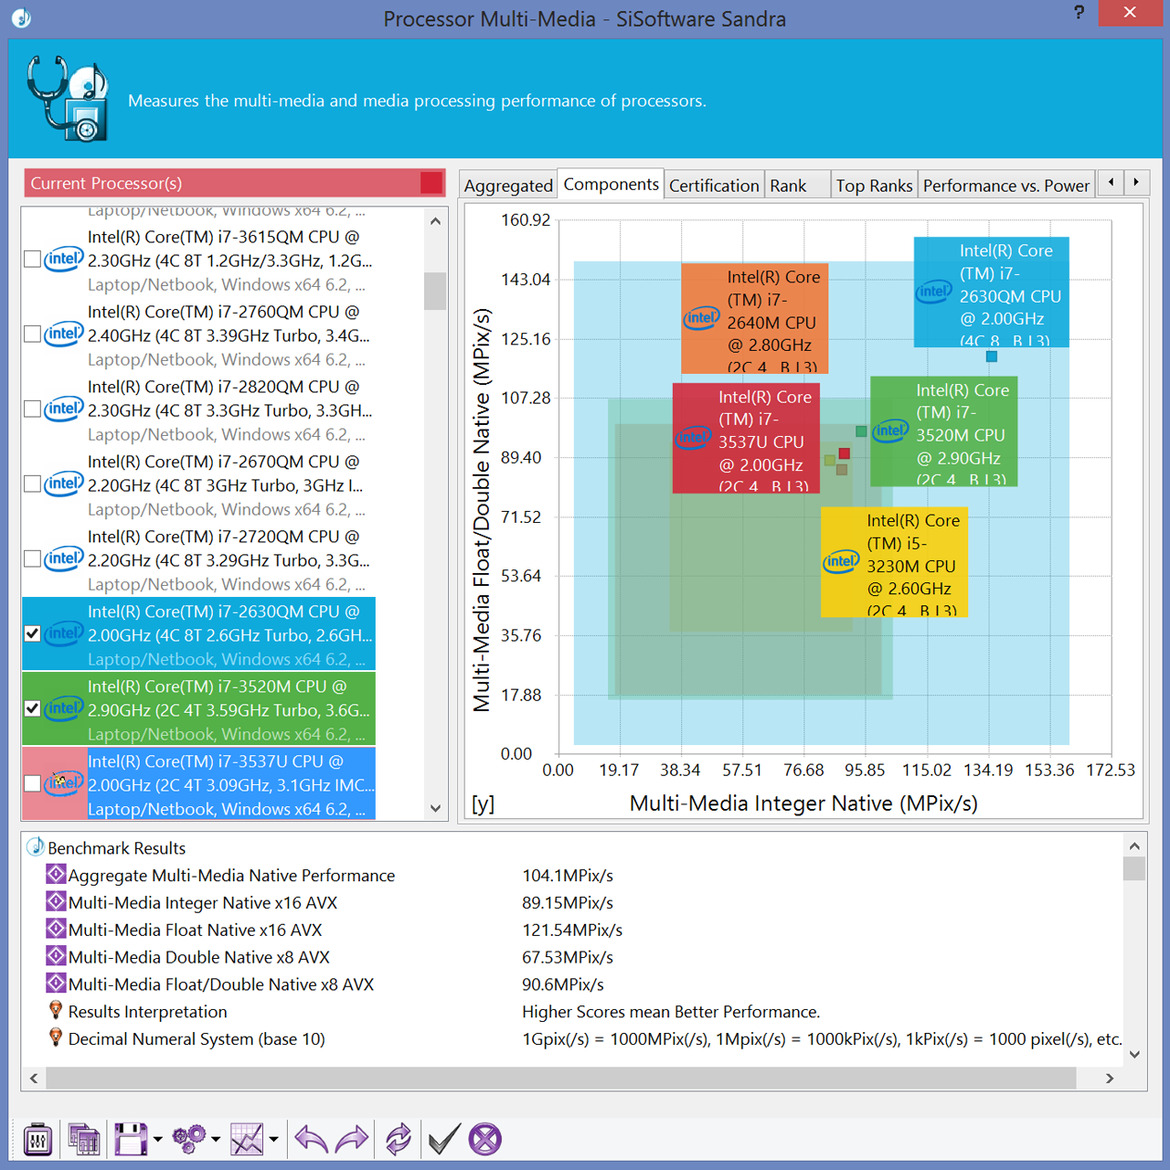The width and height of the screenshot is (1170, 1170).
Task: Click the OK checkmark icon
Action: [x=444, y=1139]
